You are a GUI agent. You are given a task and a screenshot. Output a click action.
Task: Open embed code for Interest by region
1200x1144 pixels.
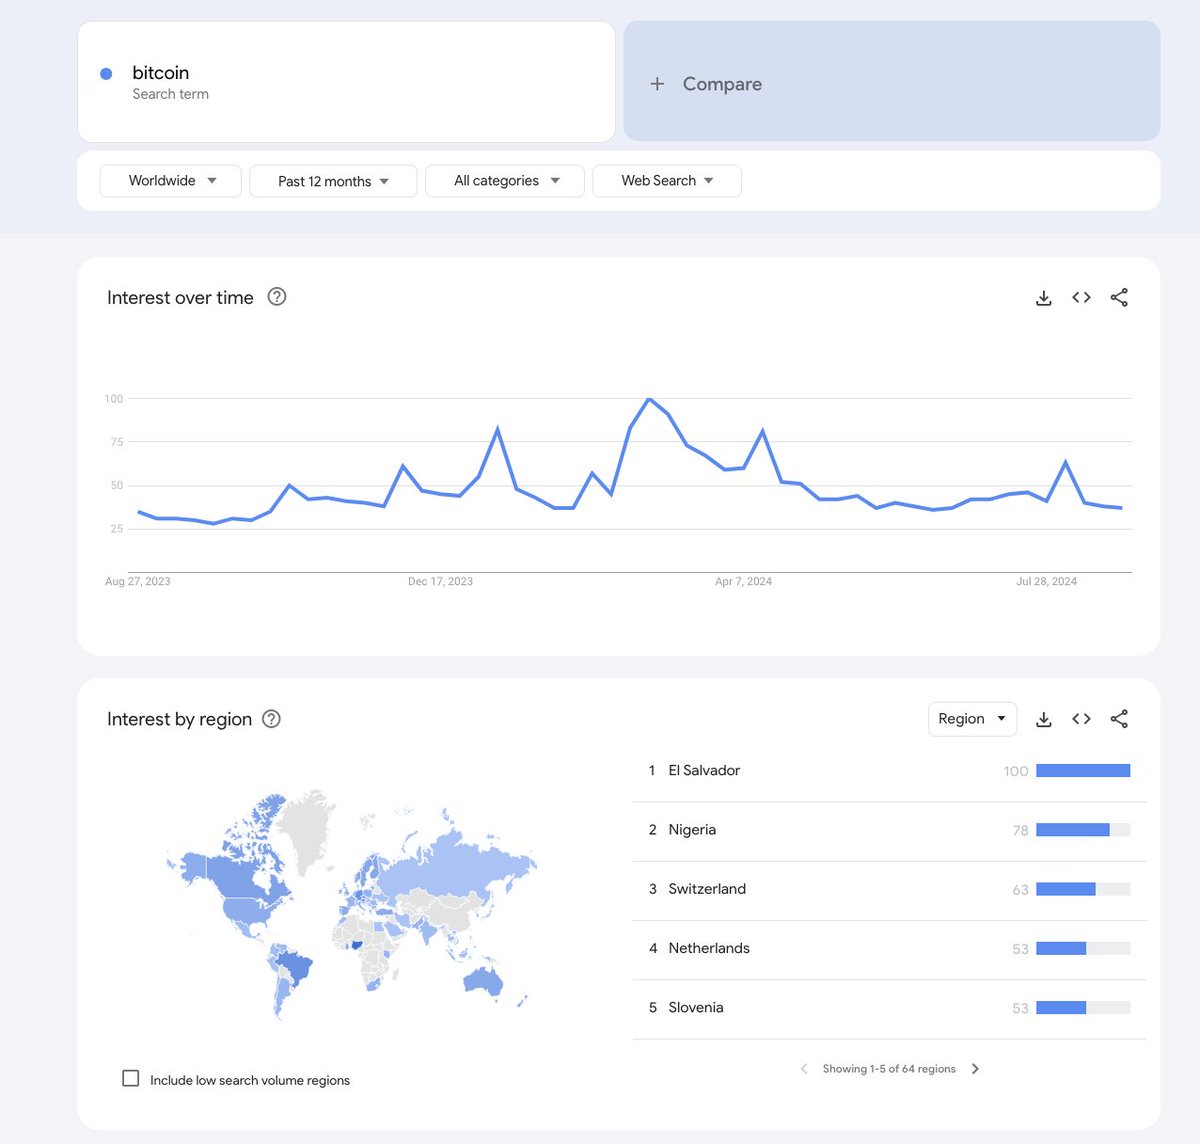coord(1081,719)
